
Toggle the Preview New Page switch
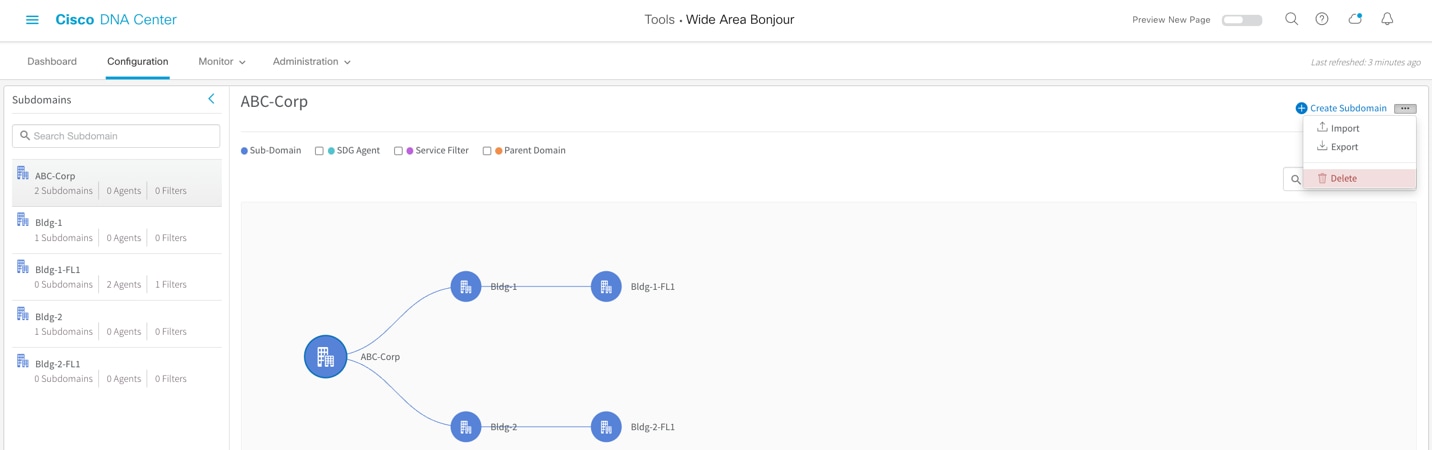pos(1242,20)
